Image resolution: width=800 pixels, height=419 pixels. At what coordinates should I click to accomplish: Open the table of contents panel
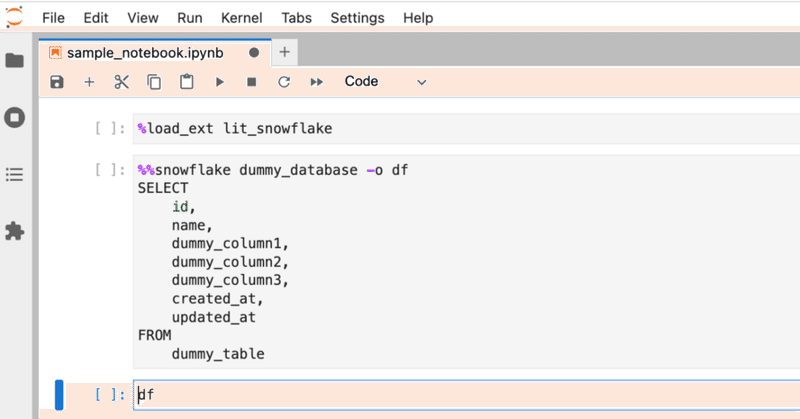coord(15,175)
